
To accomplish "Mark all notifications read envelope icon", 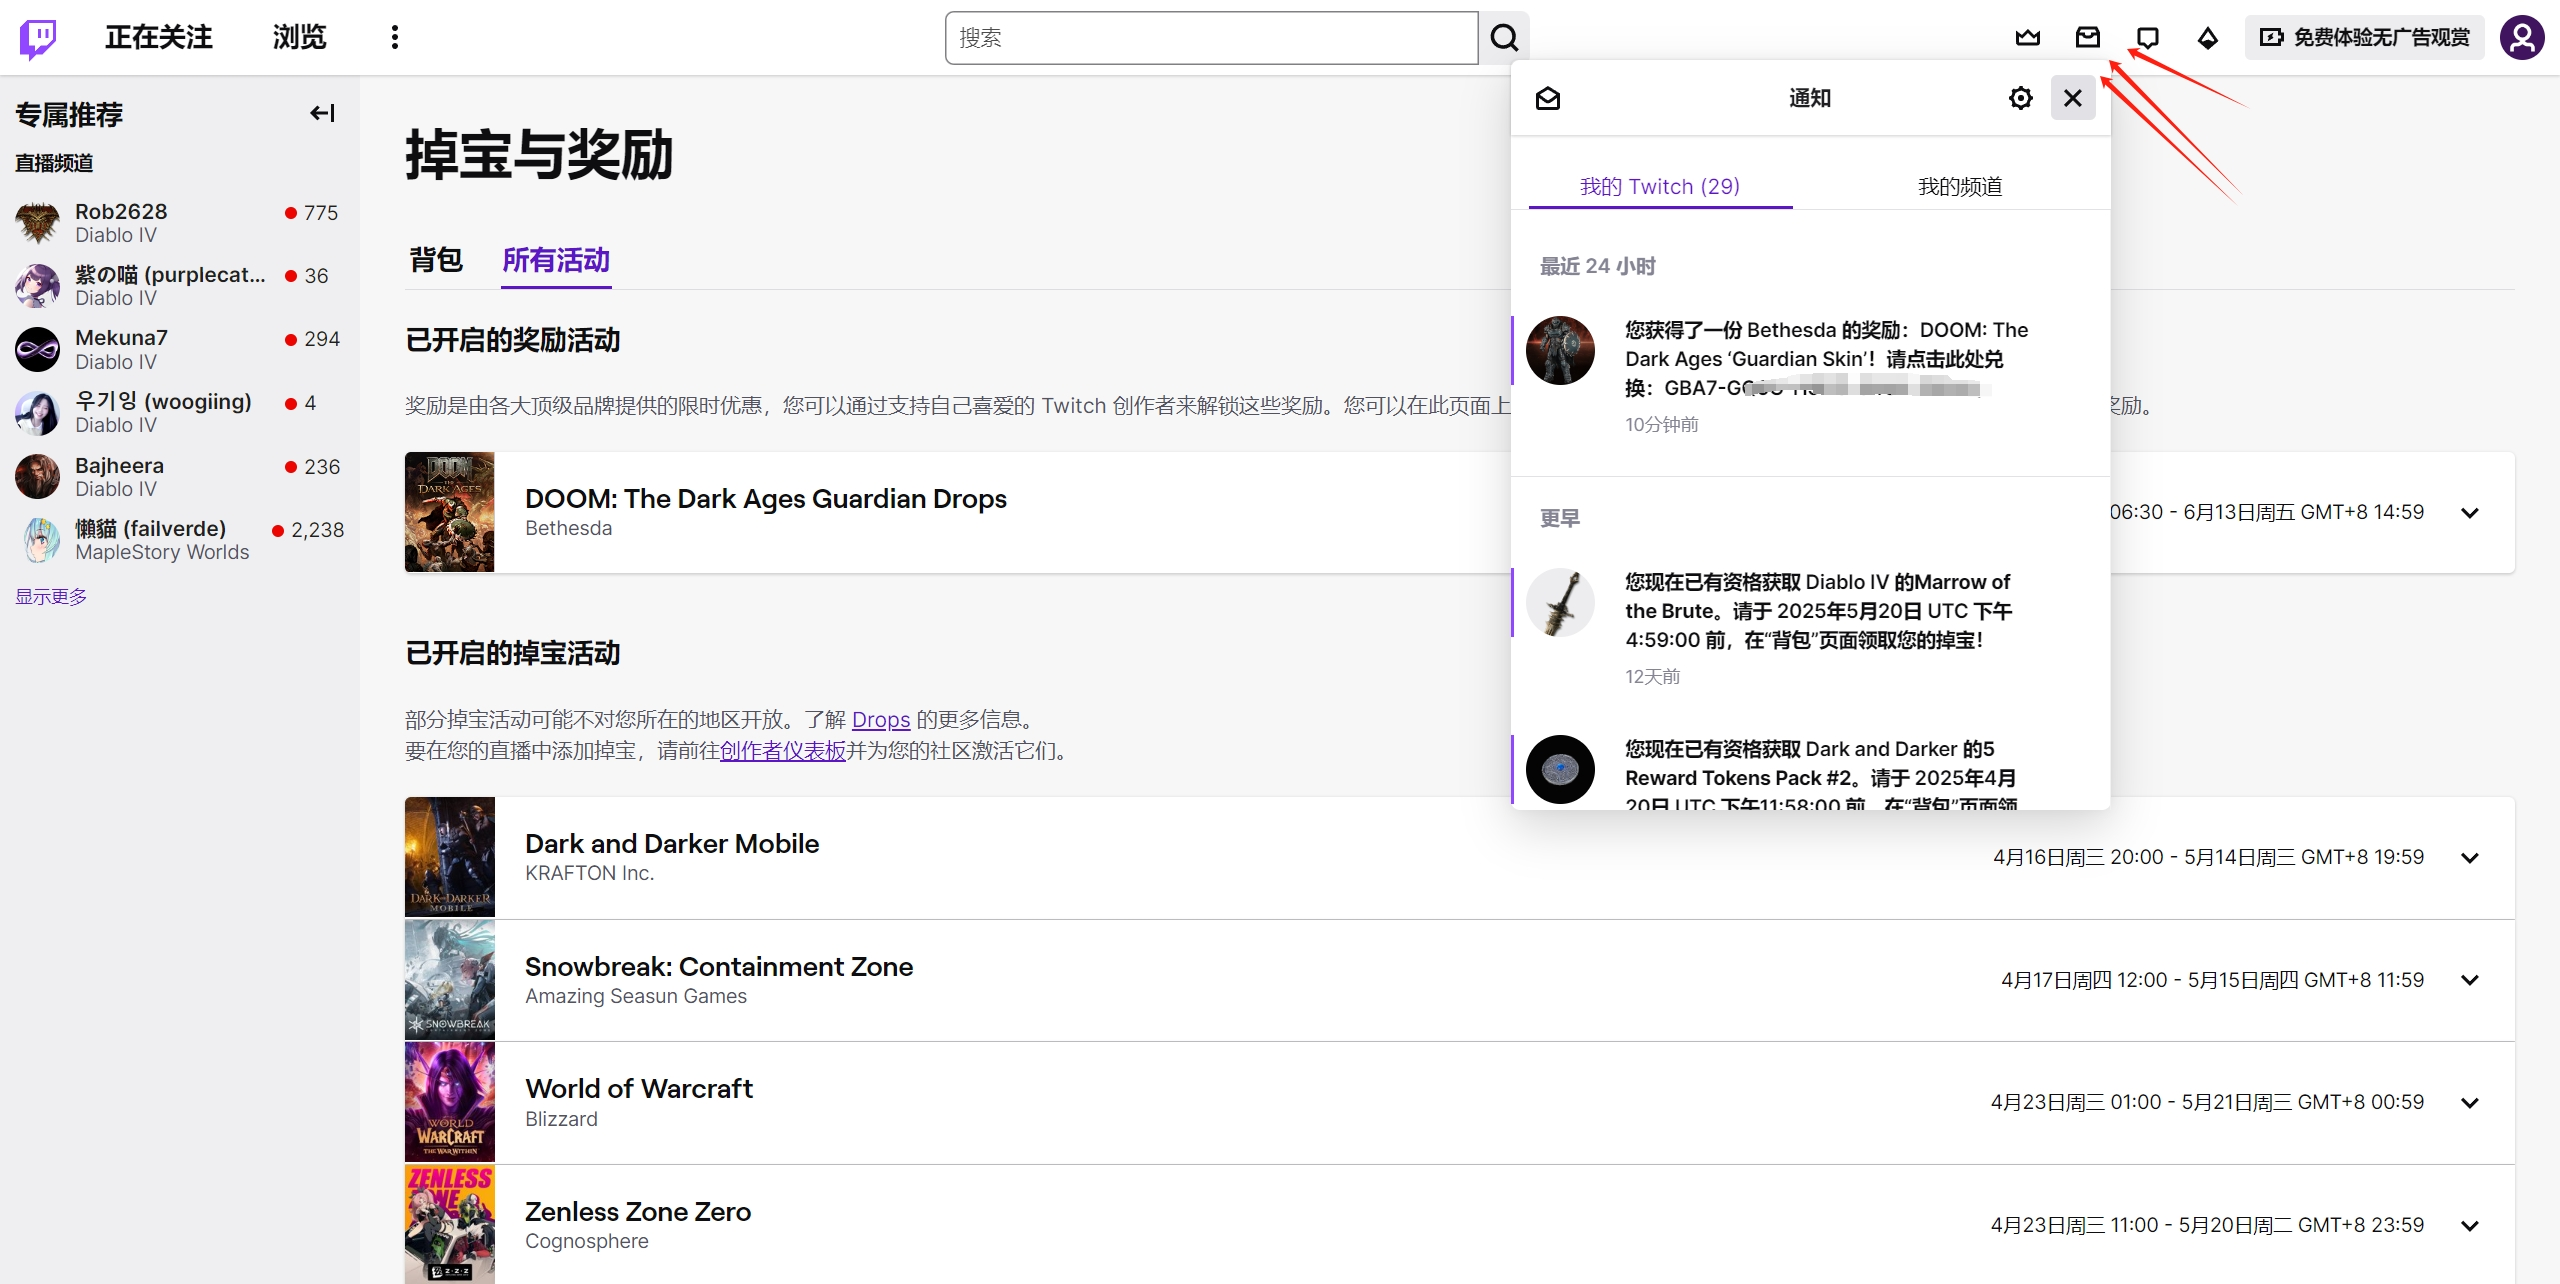I will 1547,98.
